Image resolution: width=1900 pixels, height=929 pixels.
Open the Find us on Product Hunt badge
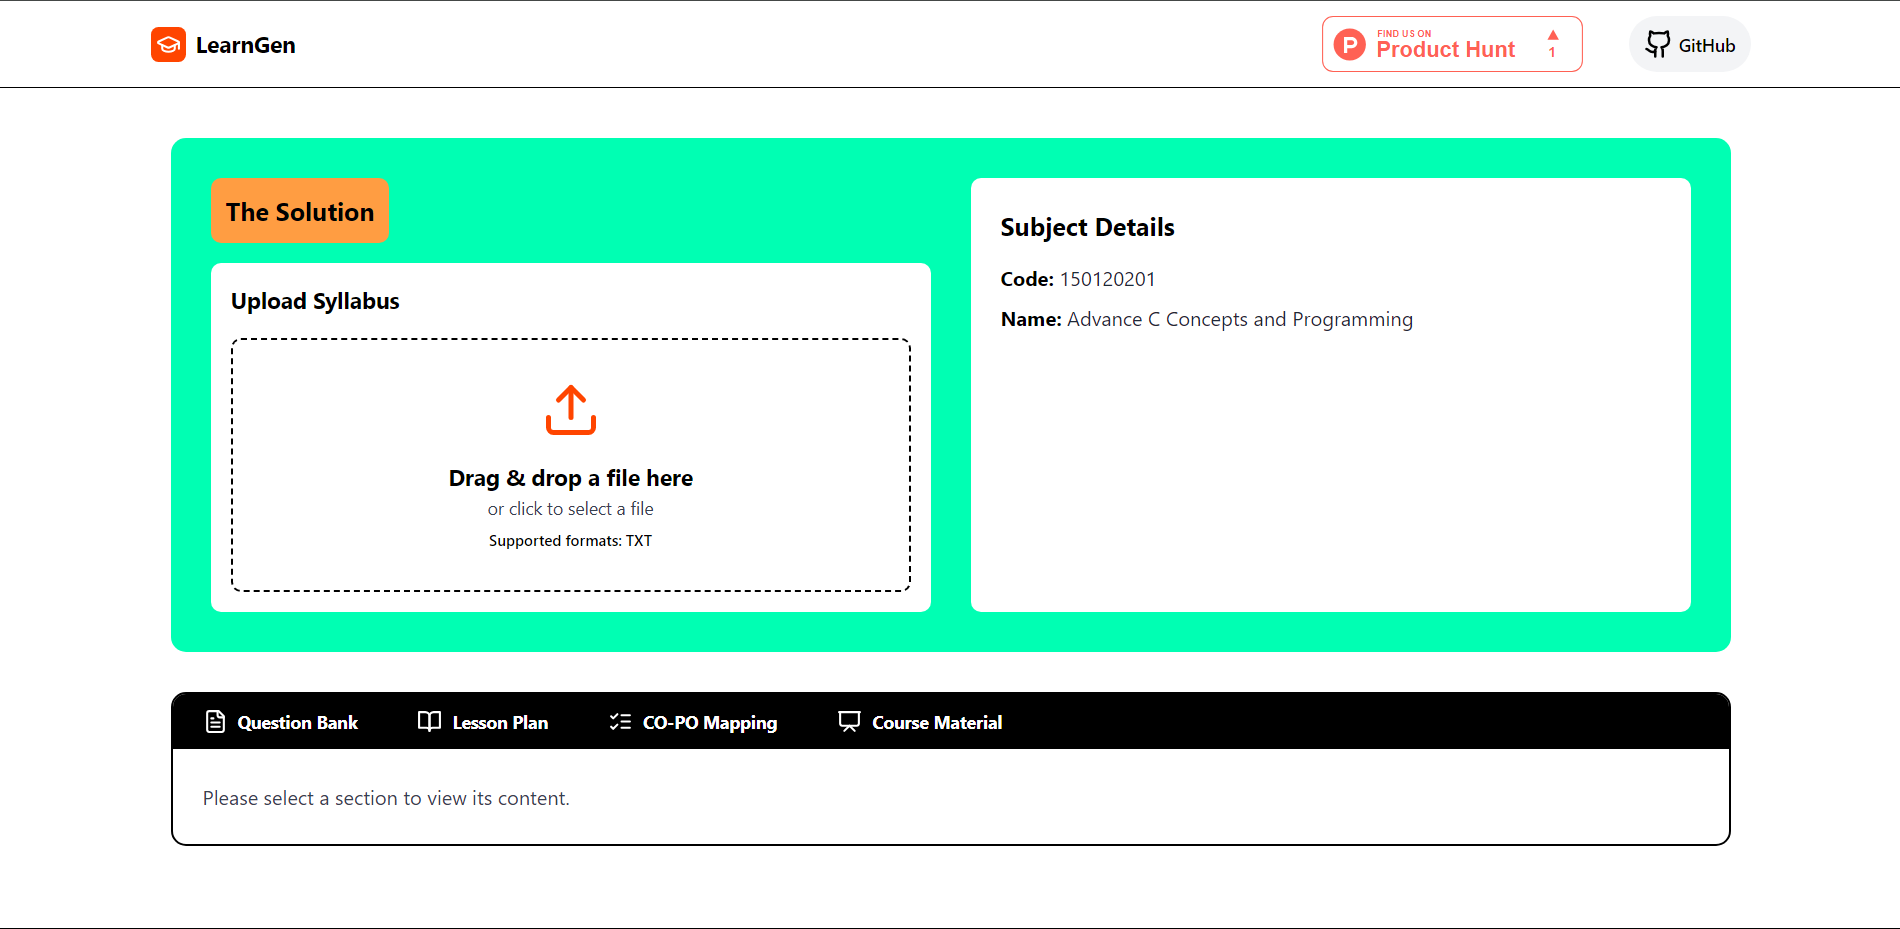[x=1452, y=44]
